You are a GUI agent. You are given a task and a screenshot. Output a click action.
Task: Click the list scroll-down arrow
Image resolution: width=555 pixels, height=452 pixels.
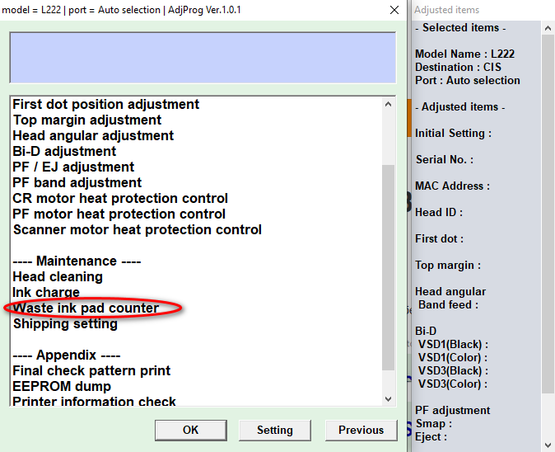388,399
